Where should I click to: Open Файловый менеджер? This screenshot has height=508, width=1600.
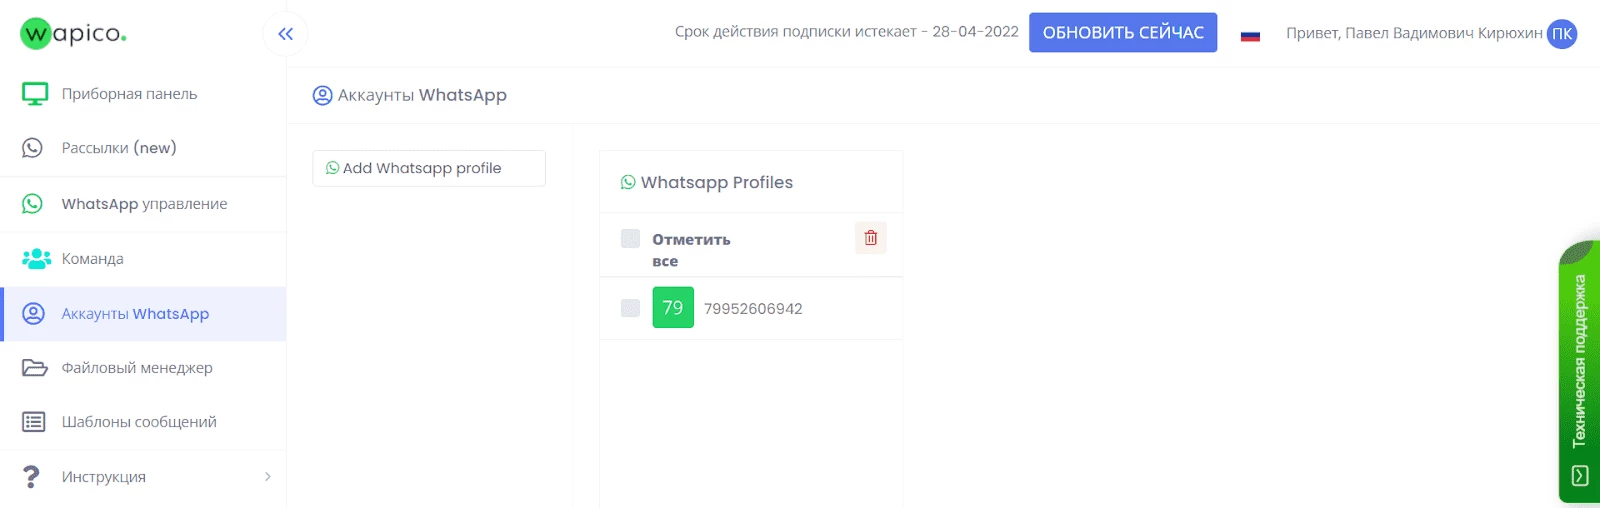143,368
